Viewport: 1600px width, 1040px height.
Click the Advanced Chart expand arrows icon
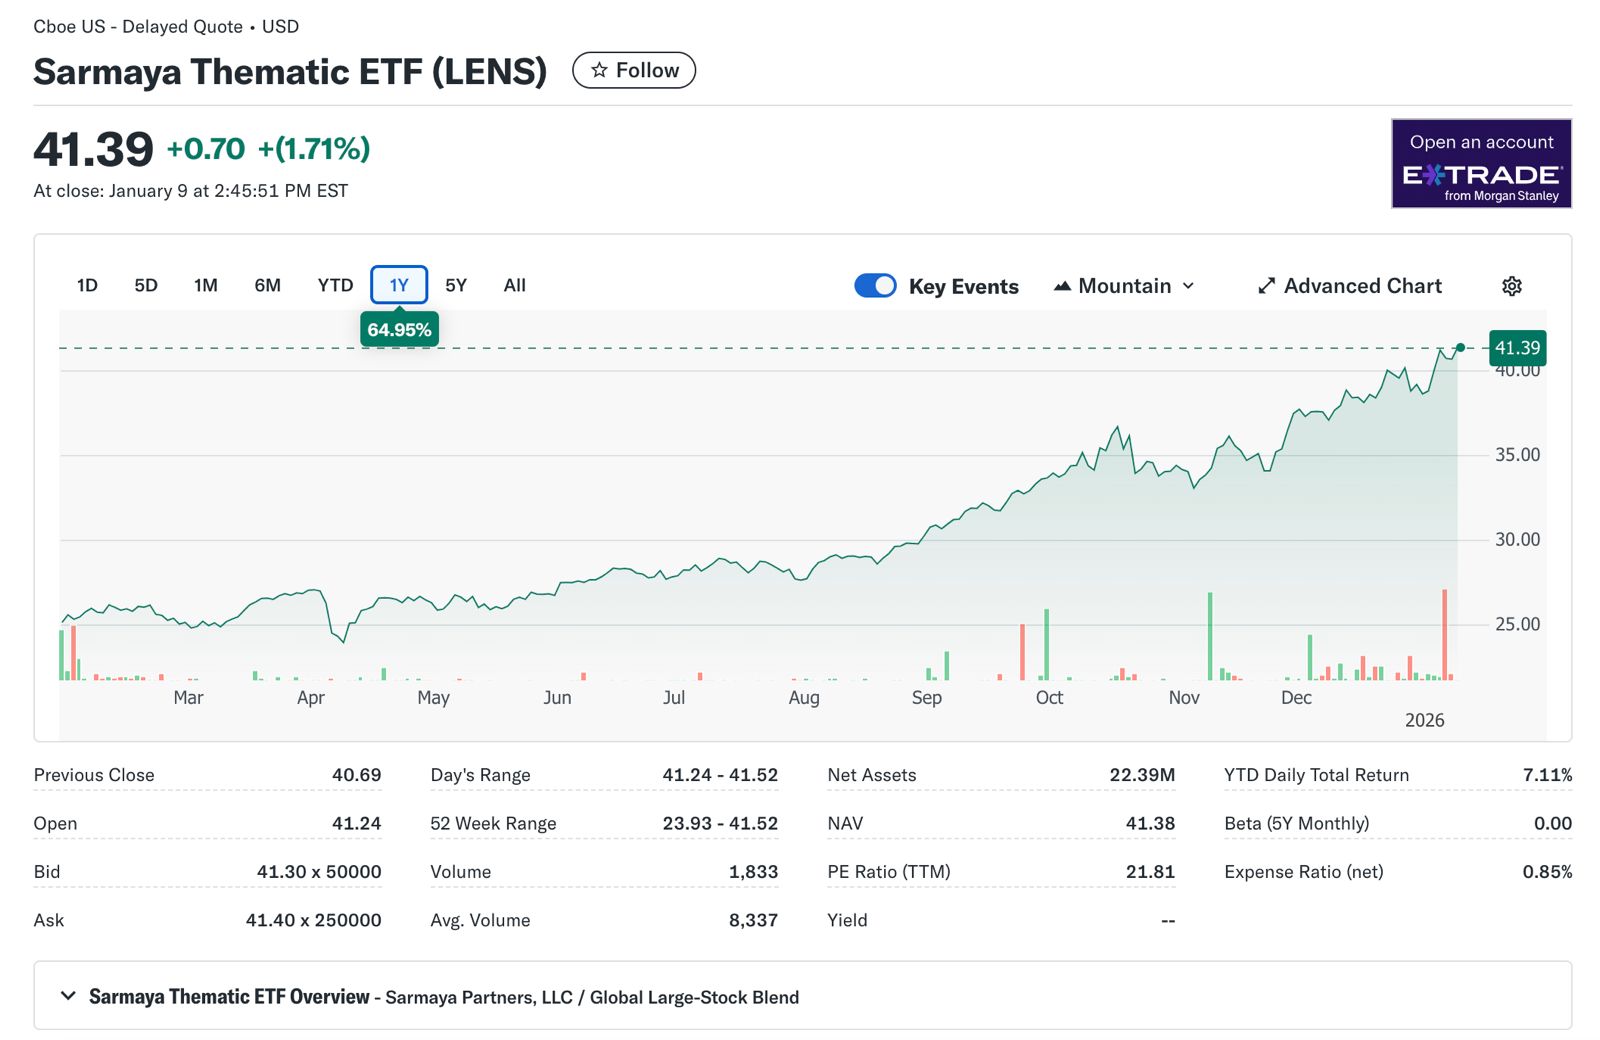pyautogui.click(x=1266, y=286)
